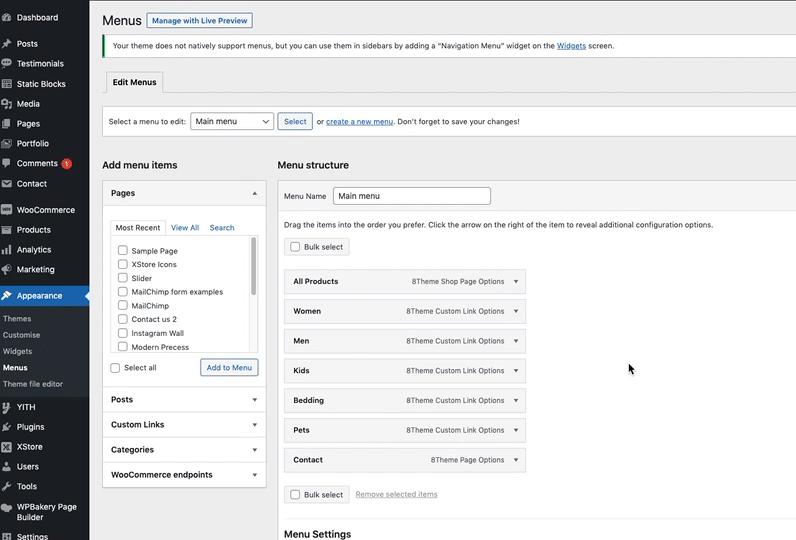Tick the Sample Page checkbox

[x=122, y=251]
